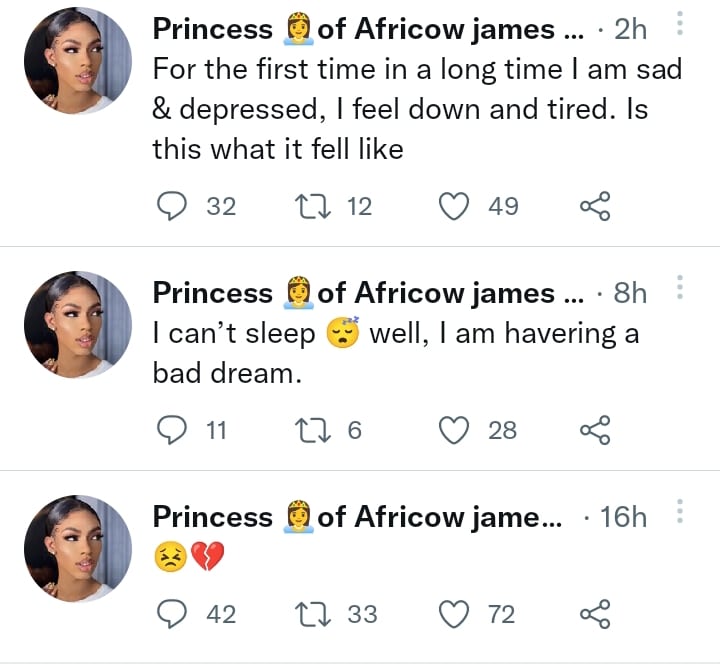720x664 pixels.
Task: Reply to the bad dream tweet
Action: 174,430
